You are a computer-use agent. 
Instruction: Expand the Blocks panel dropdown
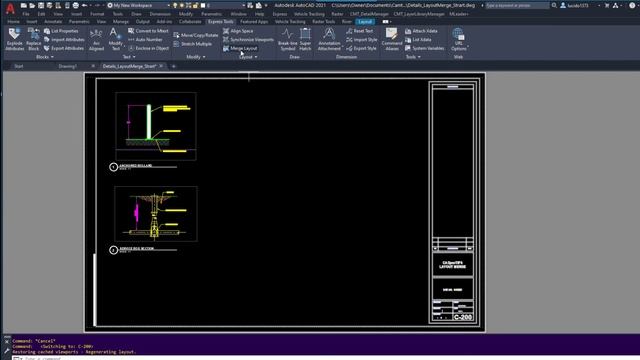[x=44, y=57]
